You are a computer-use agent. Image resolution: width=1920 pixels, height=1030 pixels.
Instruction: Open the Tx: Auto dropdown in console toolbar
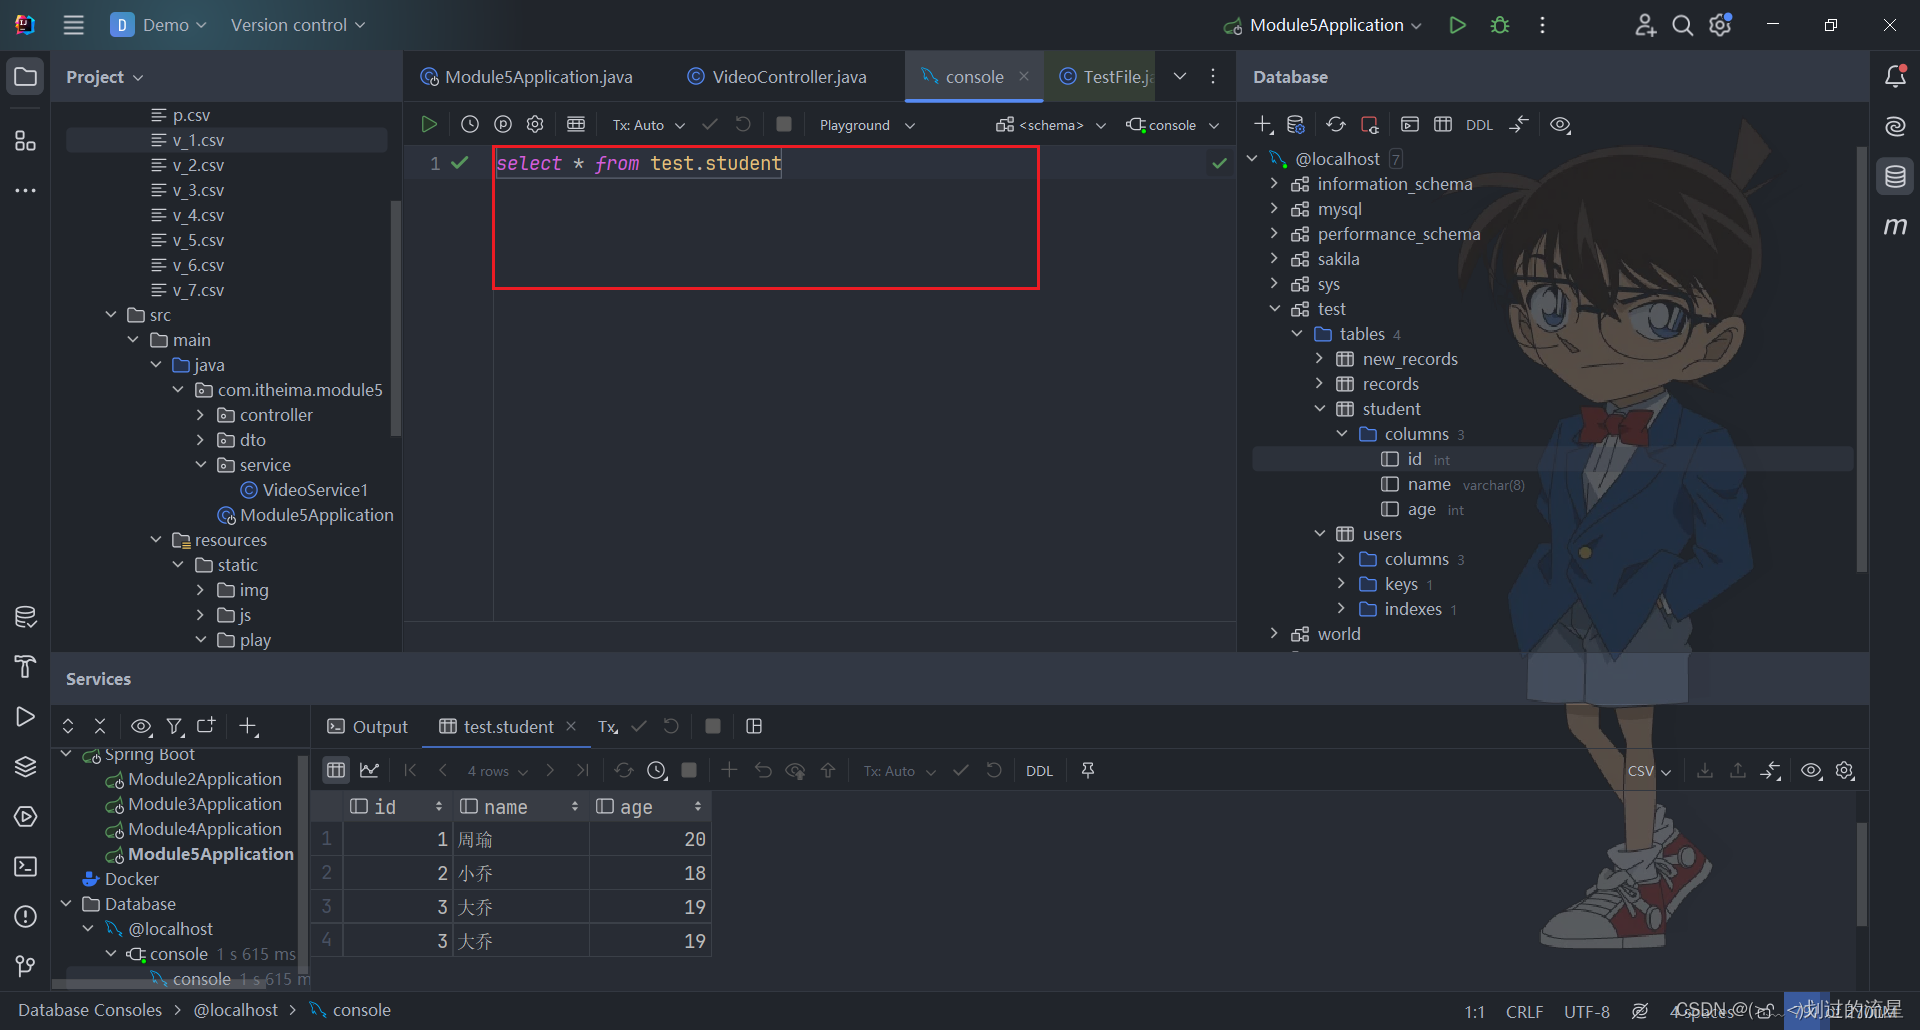(648, 125)
